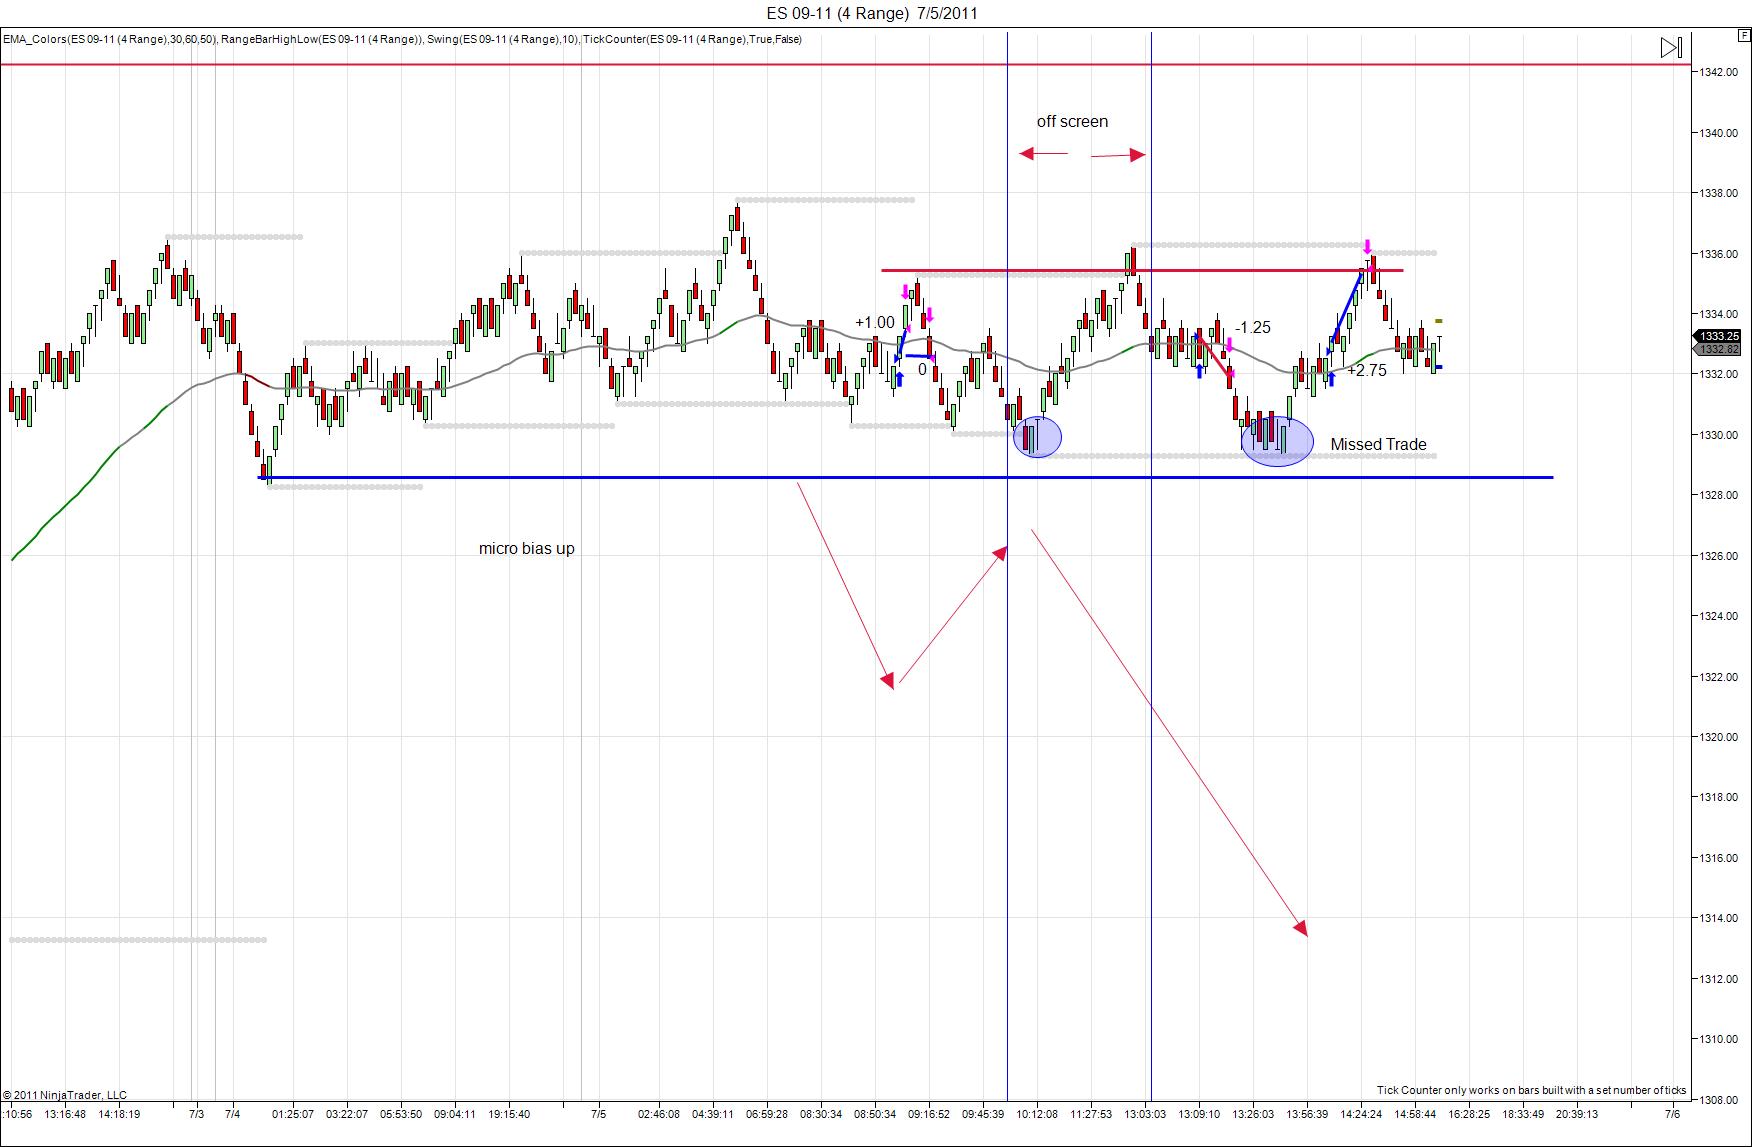Image resolution: width=1752 pixels, height=1147 pixels.
Task: Click the 1314.00 price axis label
Action: 1719,918
